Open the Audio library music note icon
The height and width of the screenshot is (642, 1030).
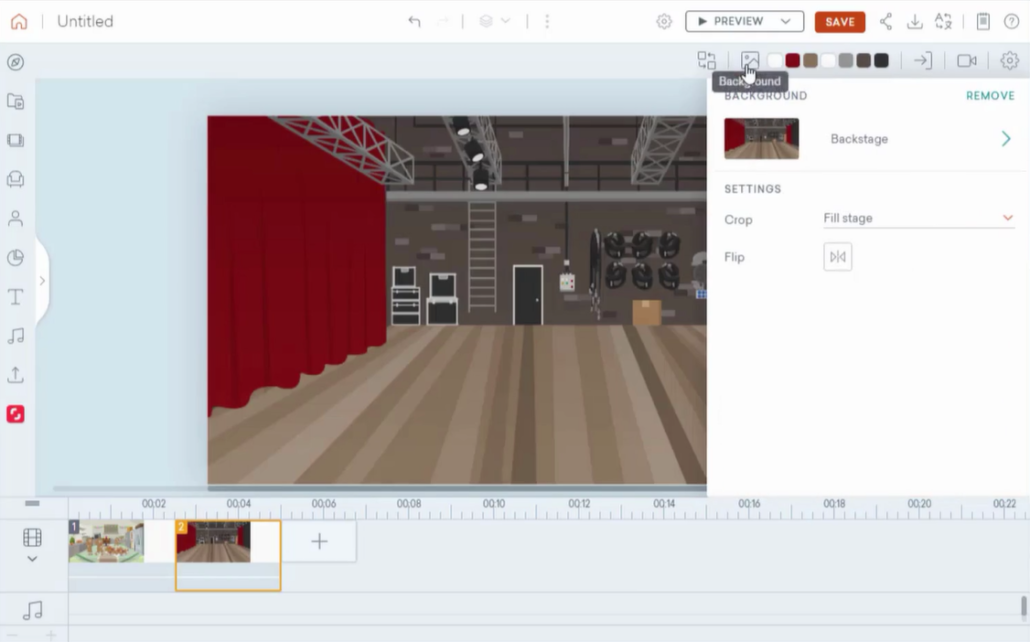click(x=16, y=336)
